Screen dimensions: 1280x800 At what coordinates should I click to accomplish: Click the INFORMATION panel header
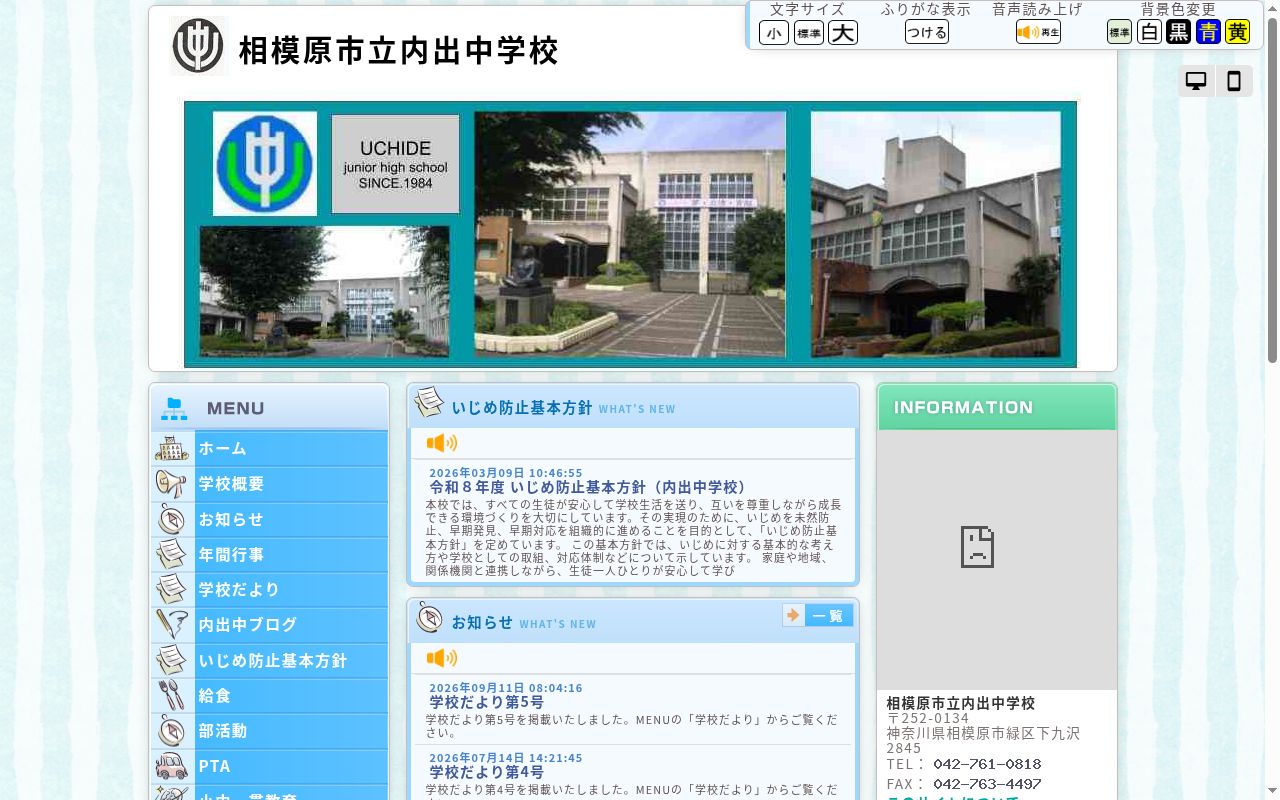point(997,407)
